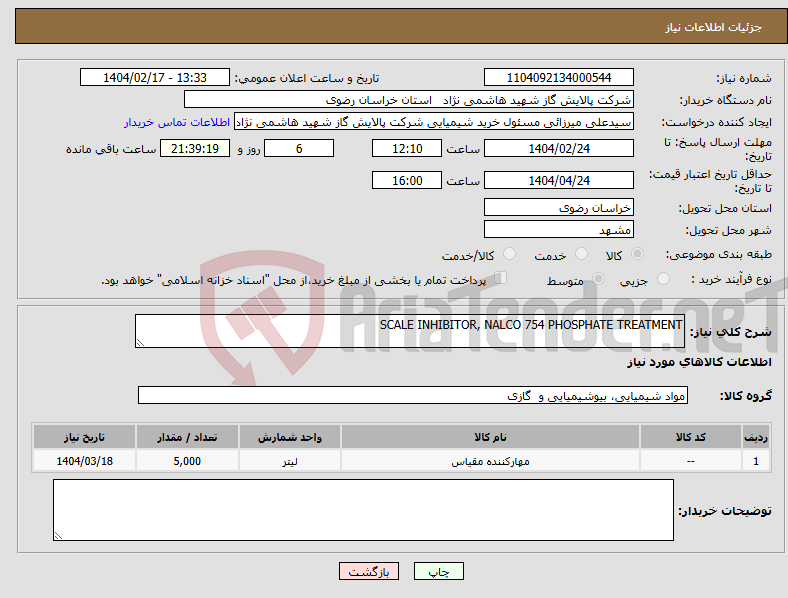Click the کد کالا column header
The height and width of the screenshot is (598, 788).
[x=691, y=437]
